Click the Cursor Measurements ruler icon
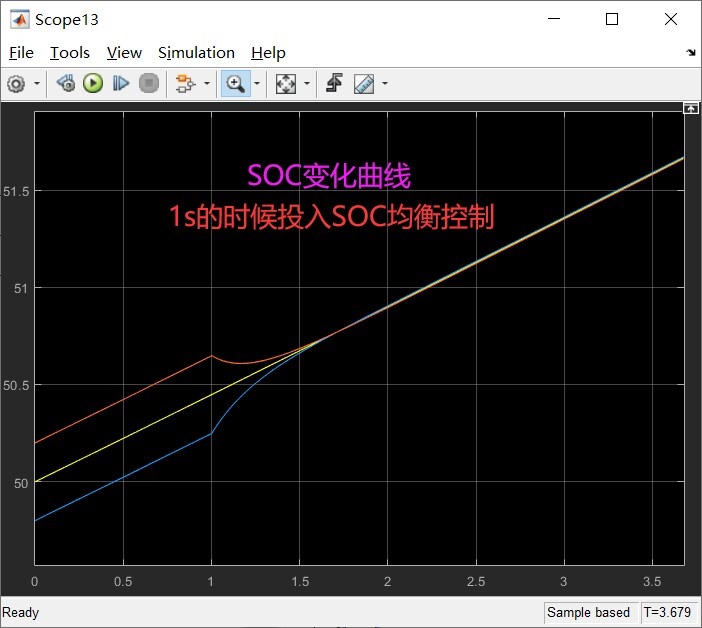 click(x=364, y=83)
